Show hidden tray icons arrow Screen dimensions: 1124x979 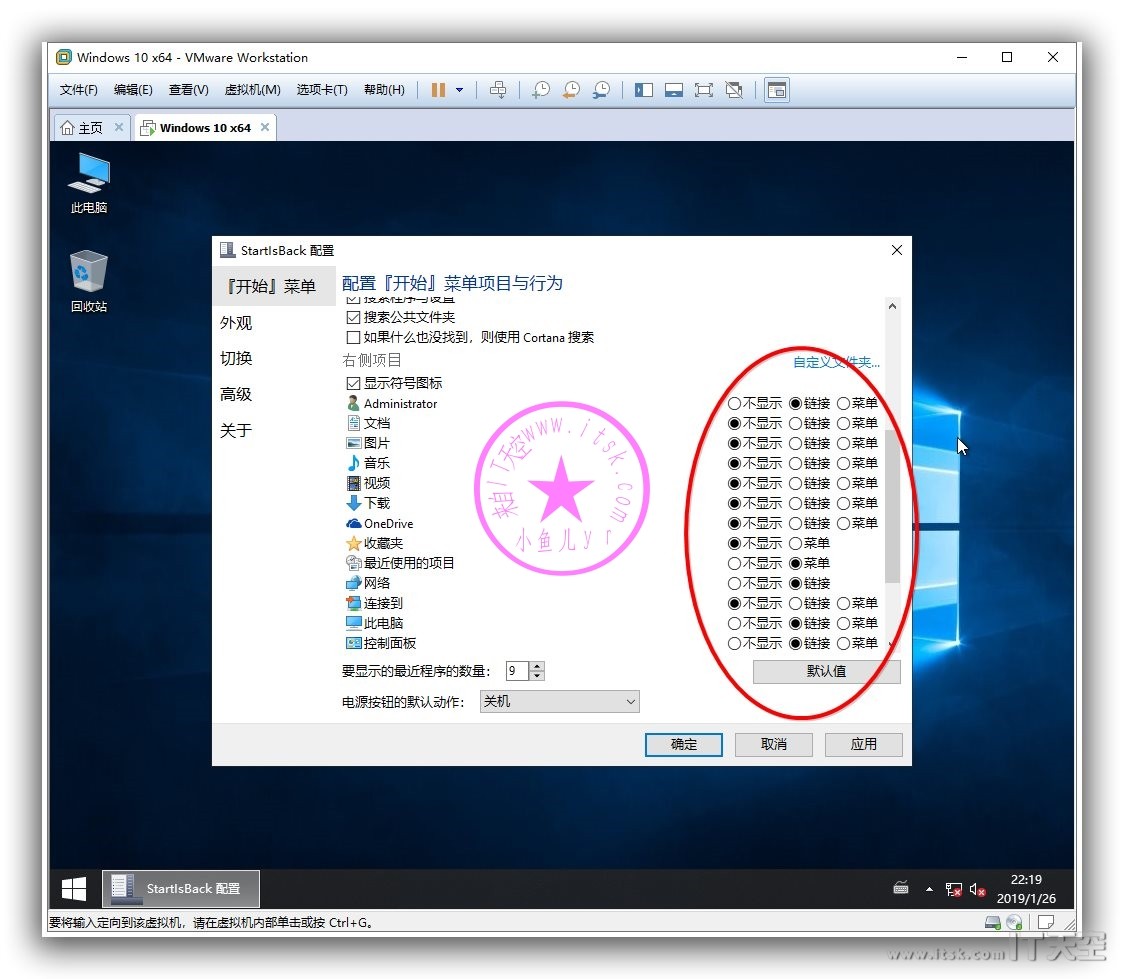[929, 889]
